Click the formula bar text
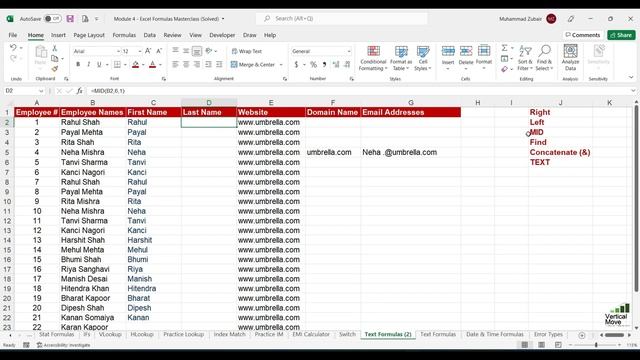This screenshot has height=360, width=640. [x=108, y=91]
